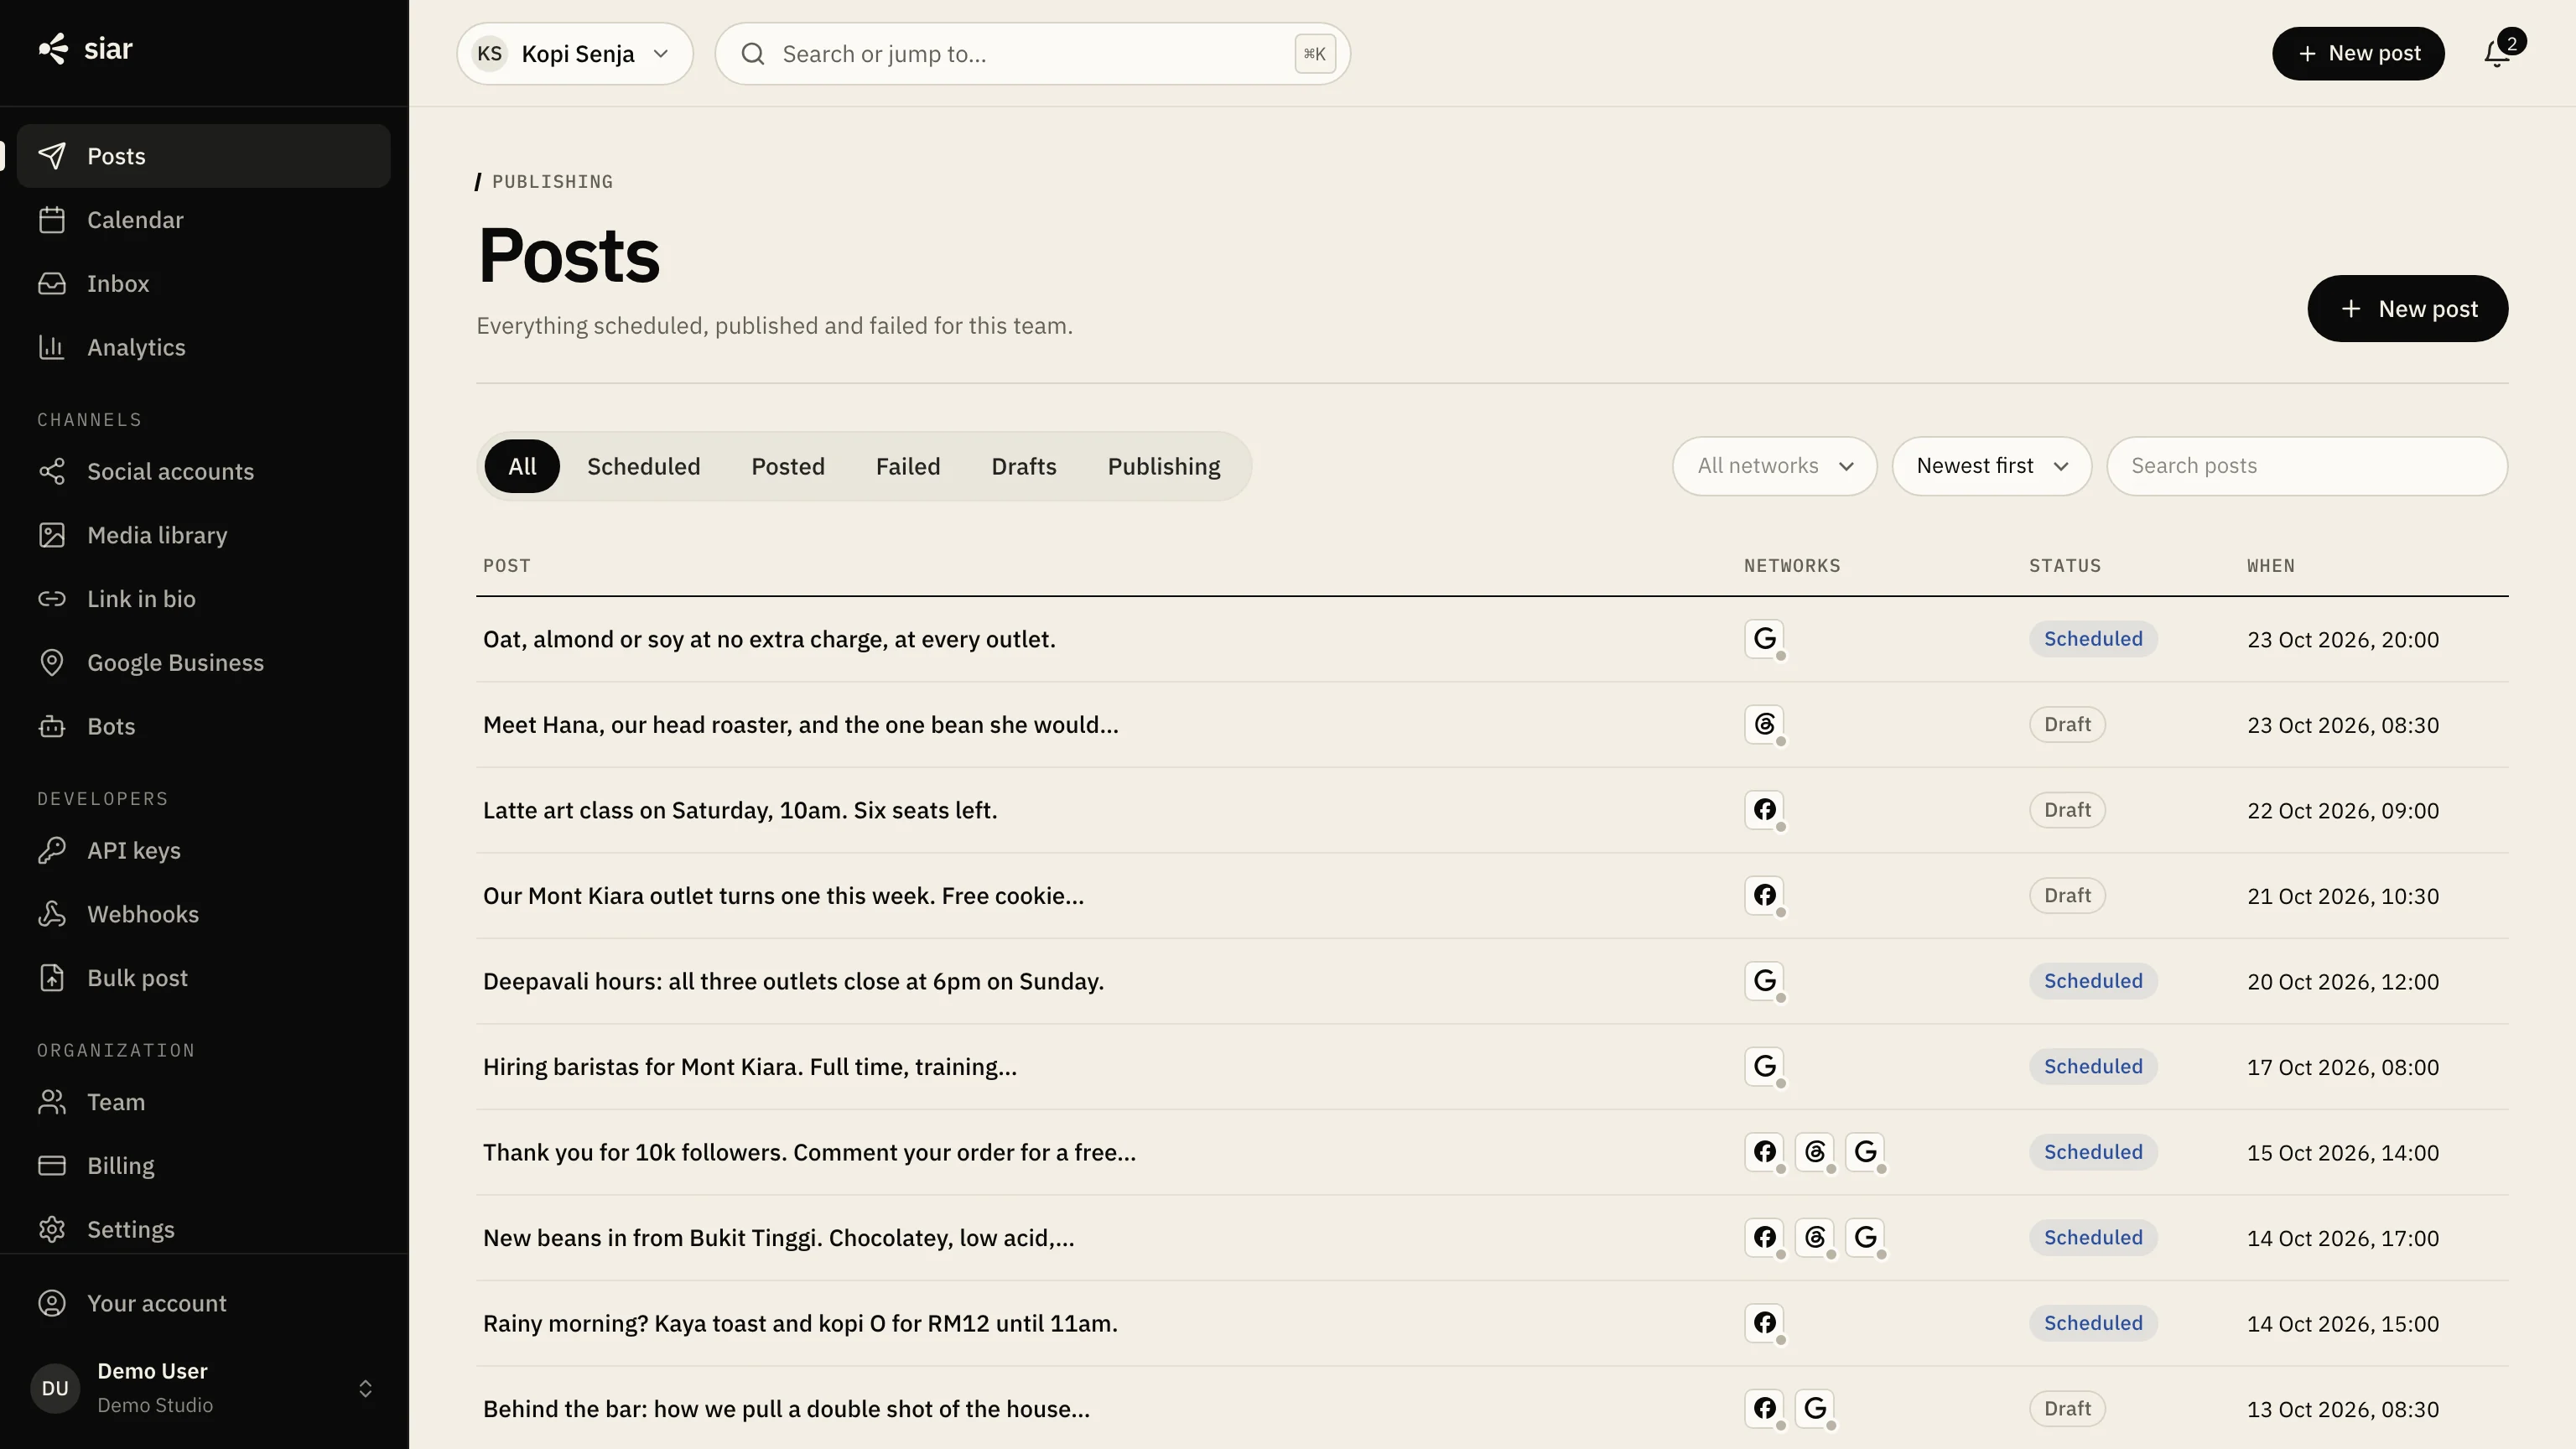Open the notifications bell
This screenshot has width=2576, height=1449.
pyautogui.click(x=2497, y=53)
